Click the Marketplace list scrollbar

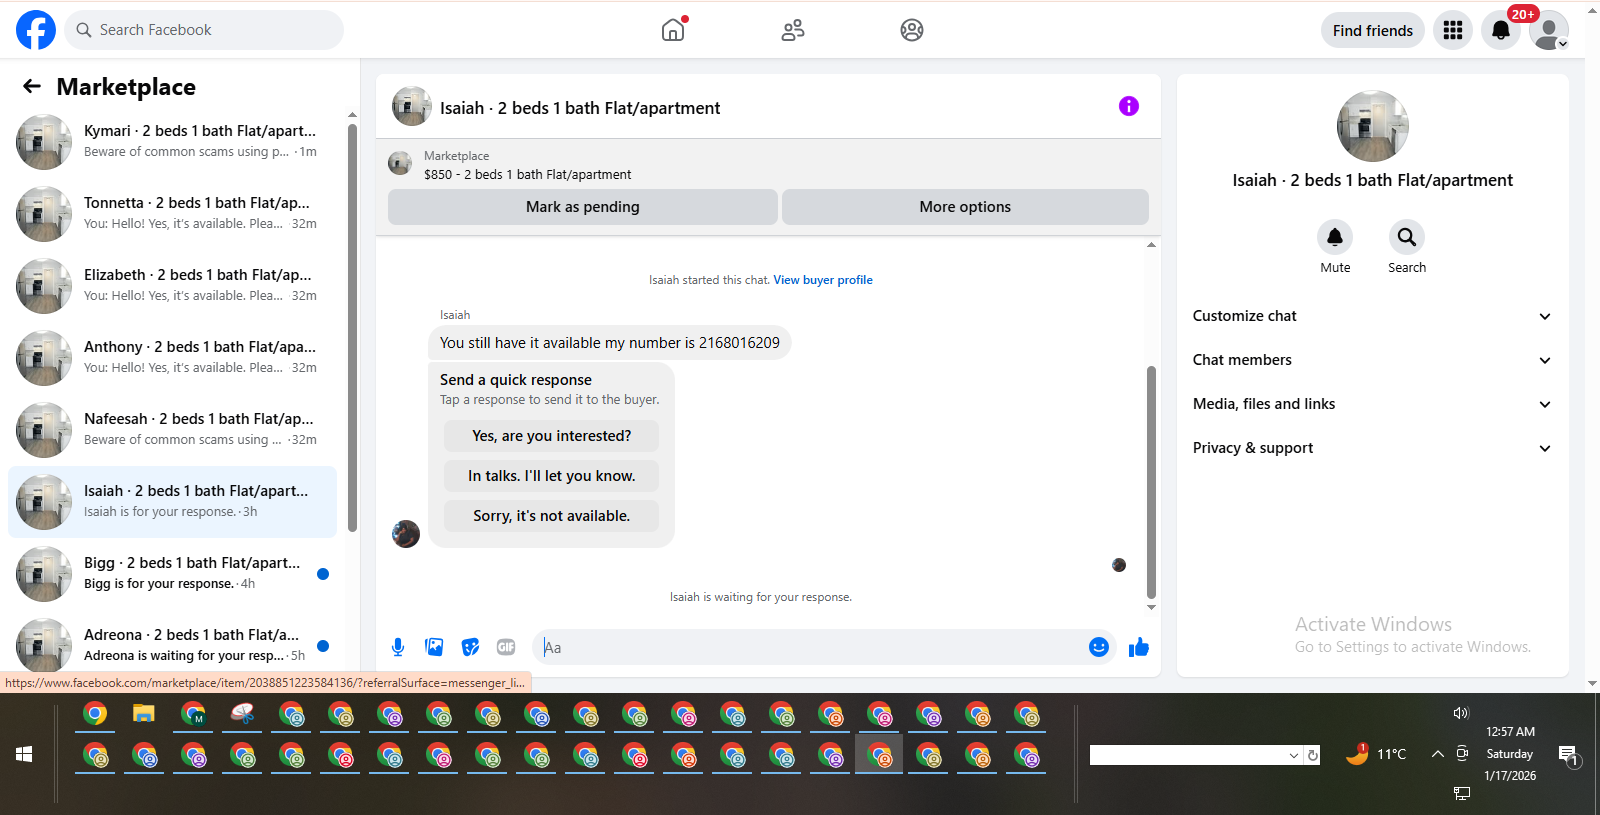(x=352, y=328)
